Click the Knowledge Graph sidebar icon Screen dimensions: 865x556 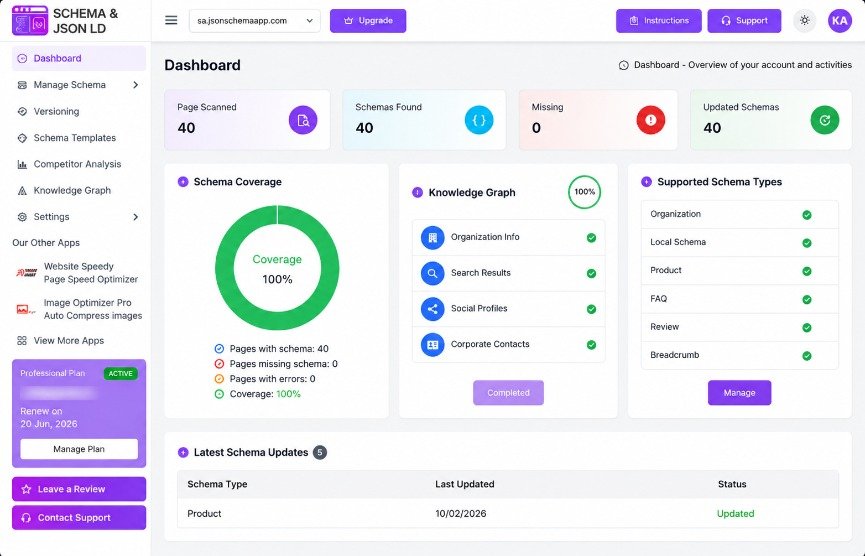pos(22,191)
